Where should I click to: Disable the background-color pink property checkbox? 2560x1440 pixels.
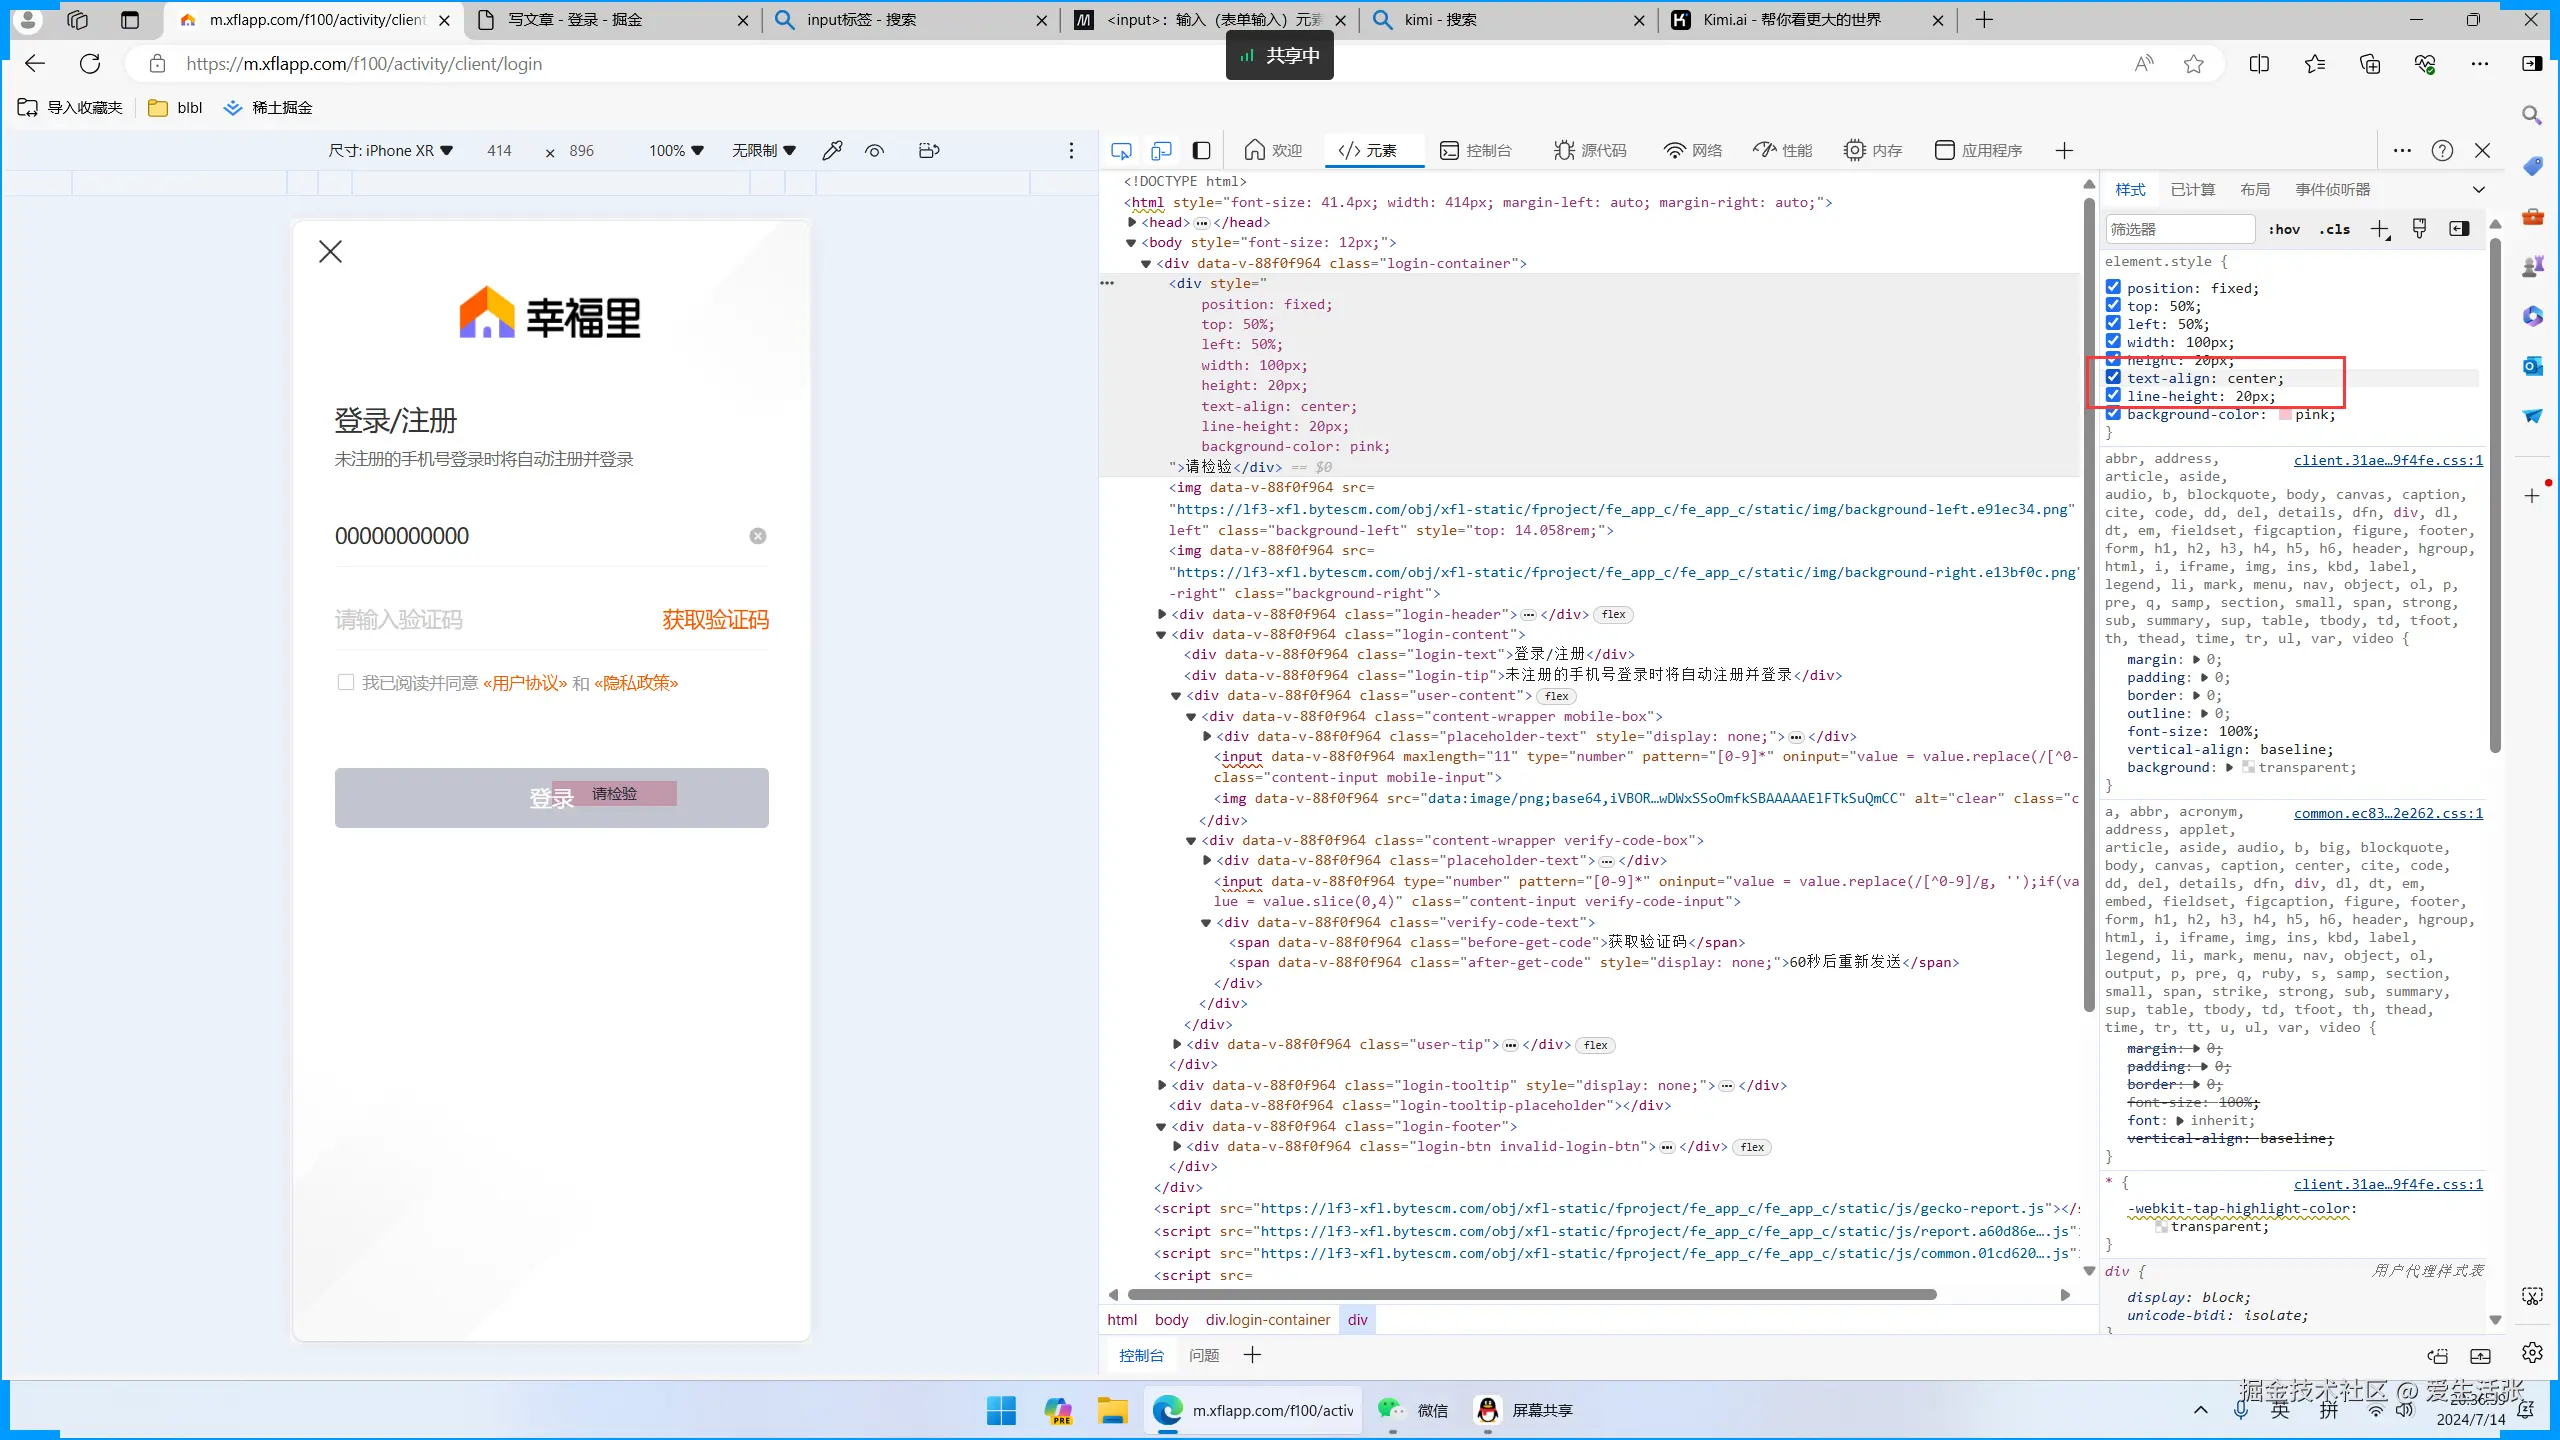pos(2113,414)
